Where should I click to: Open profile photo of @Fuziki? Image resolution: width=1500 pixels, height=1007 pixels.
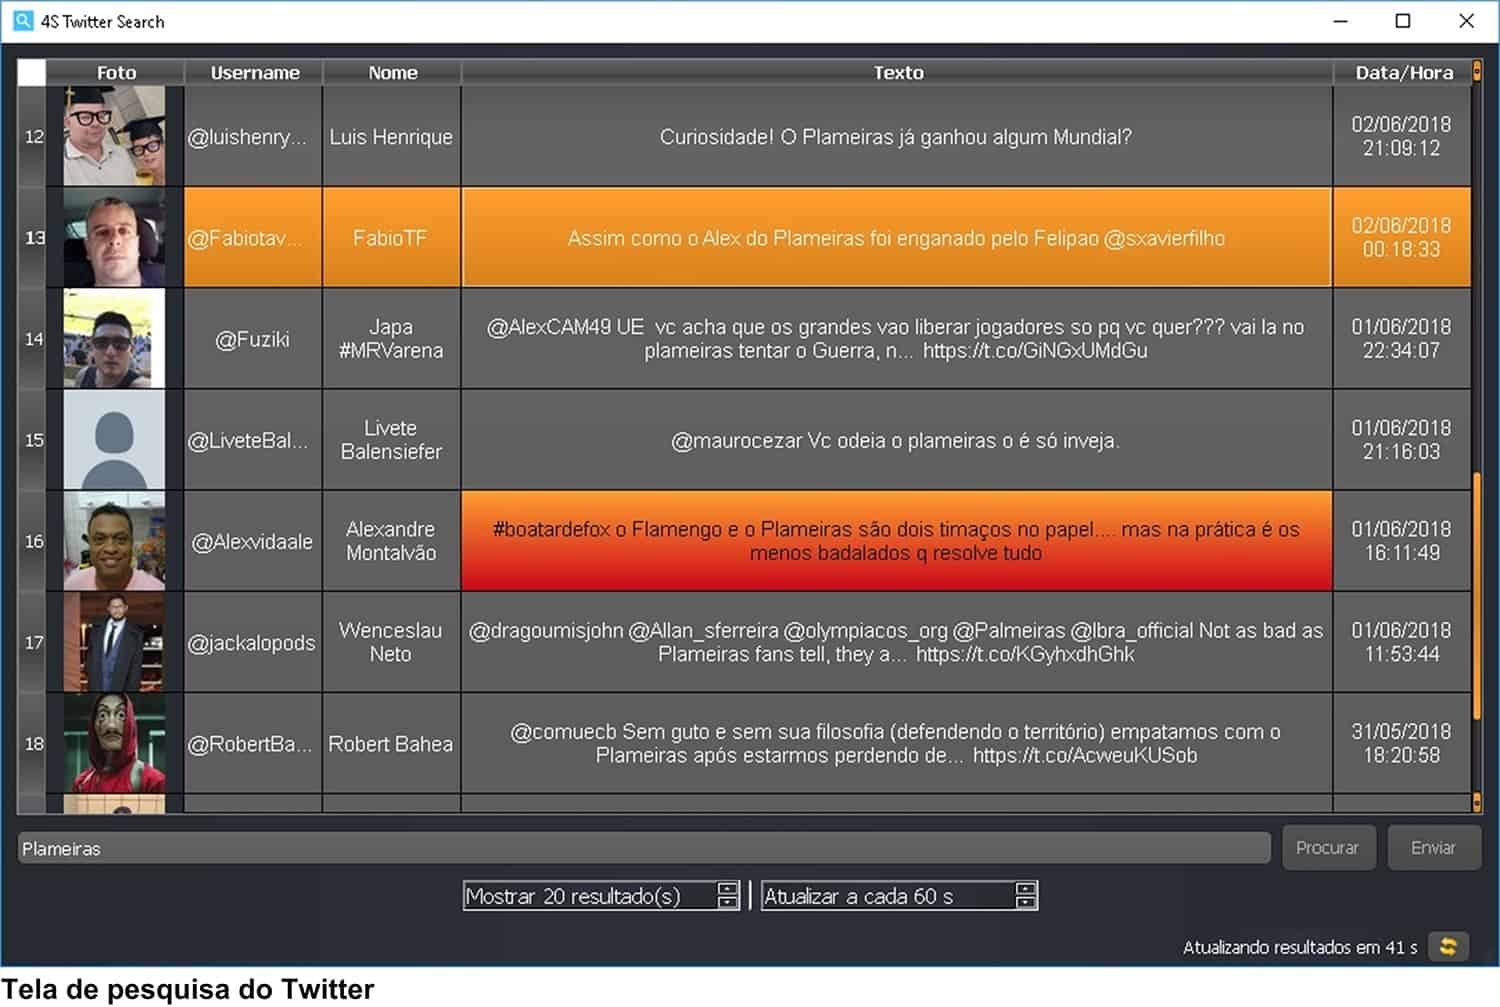coord(114,339)
